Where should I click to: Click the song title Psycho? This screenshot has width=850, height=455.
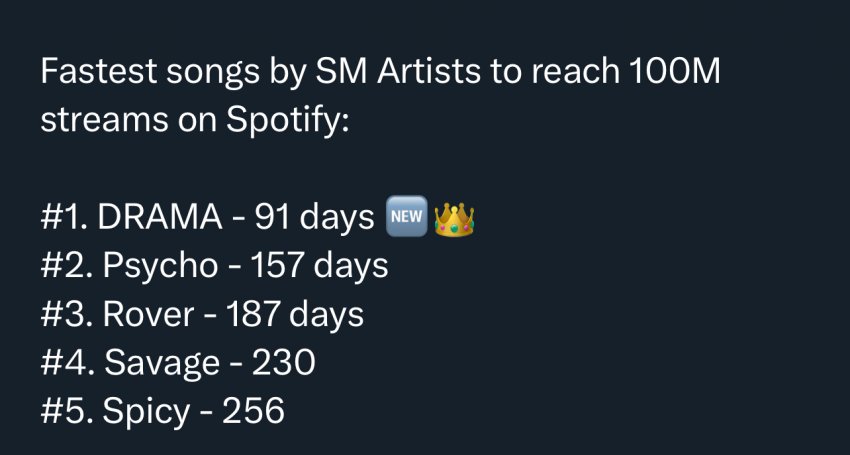(x=160, y=268)
